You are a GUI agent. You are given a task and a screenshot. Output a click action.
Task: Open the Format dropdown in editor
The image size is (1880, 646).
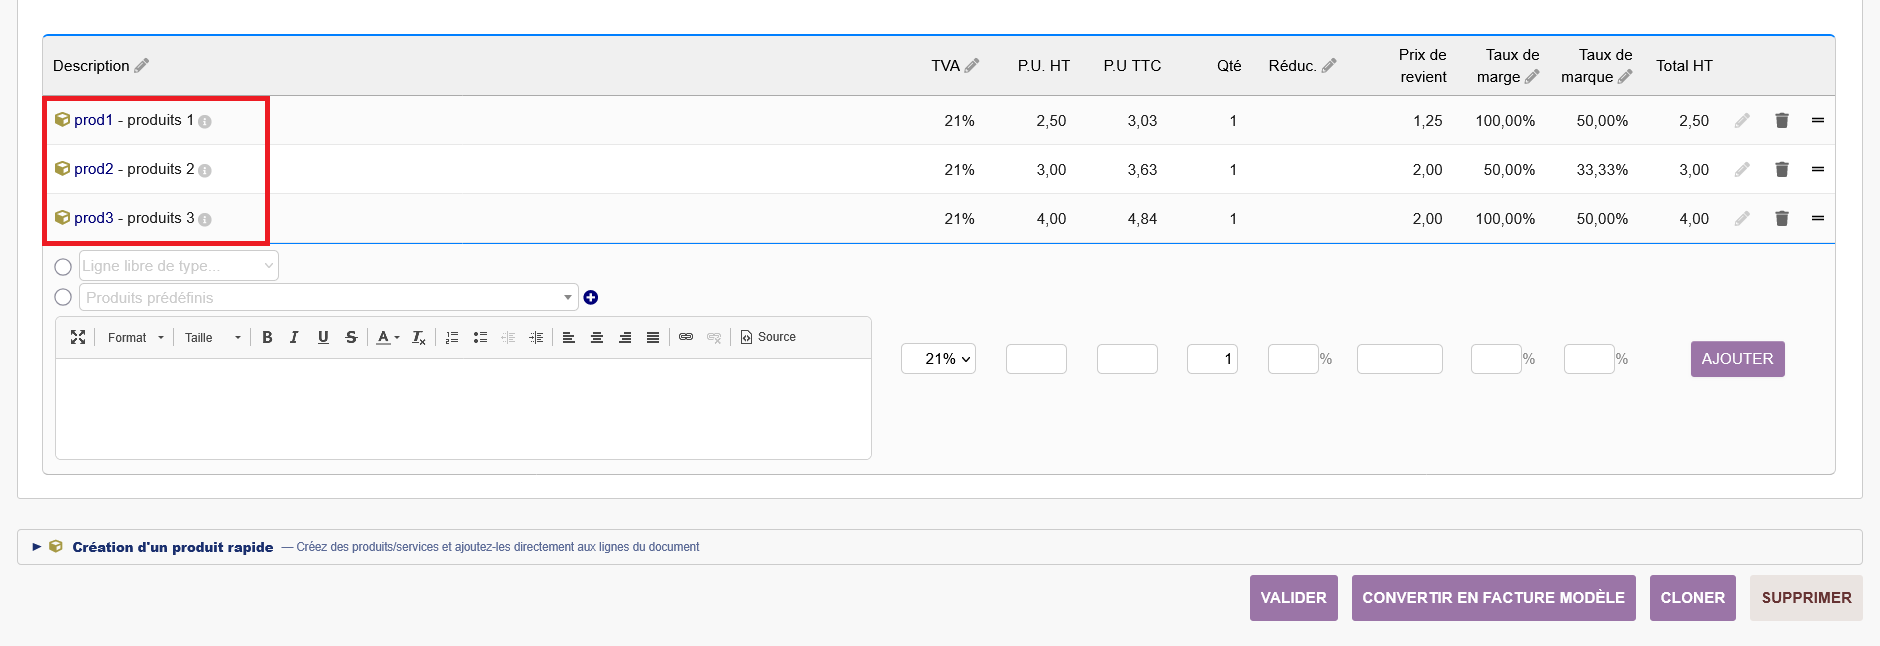pyautogui.click(x=135, y=337)
